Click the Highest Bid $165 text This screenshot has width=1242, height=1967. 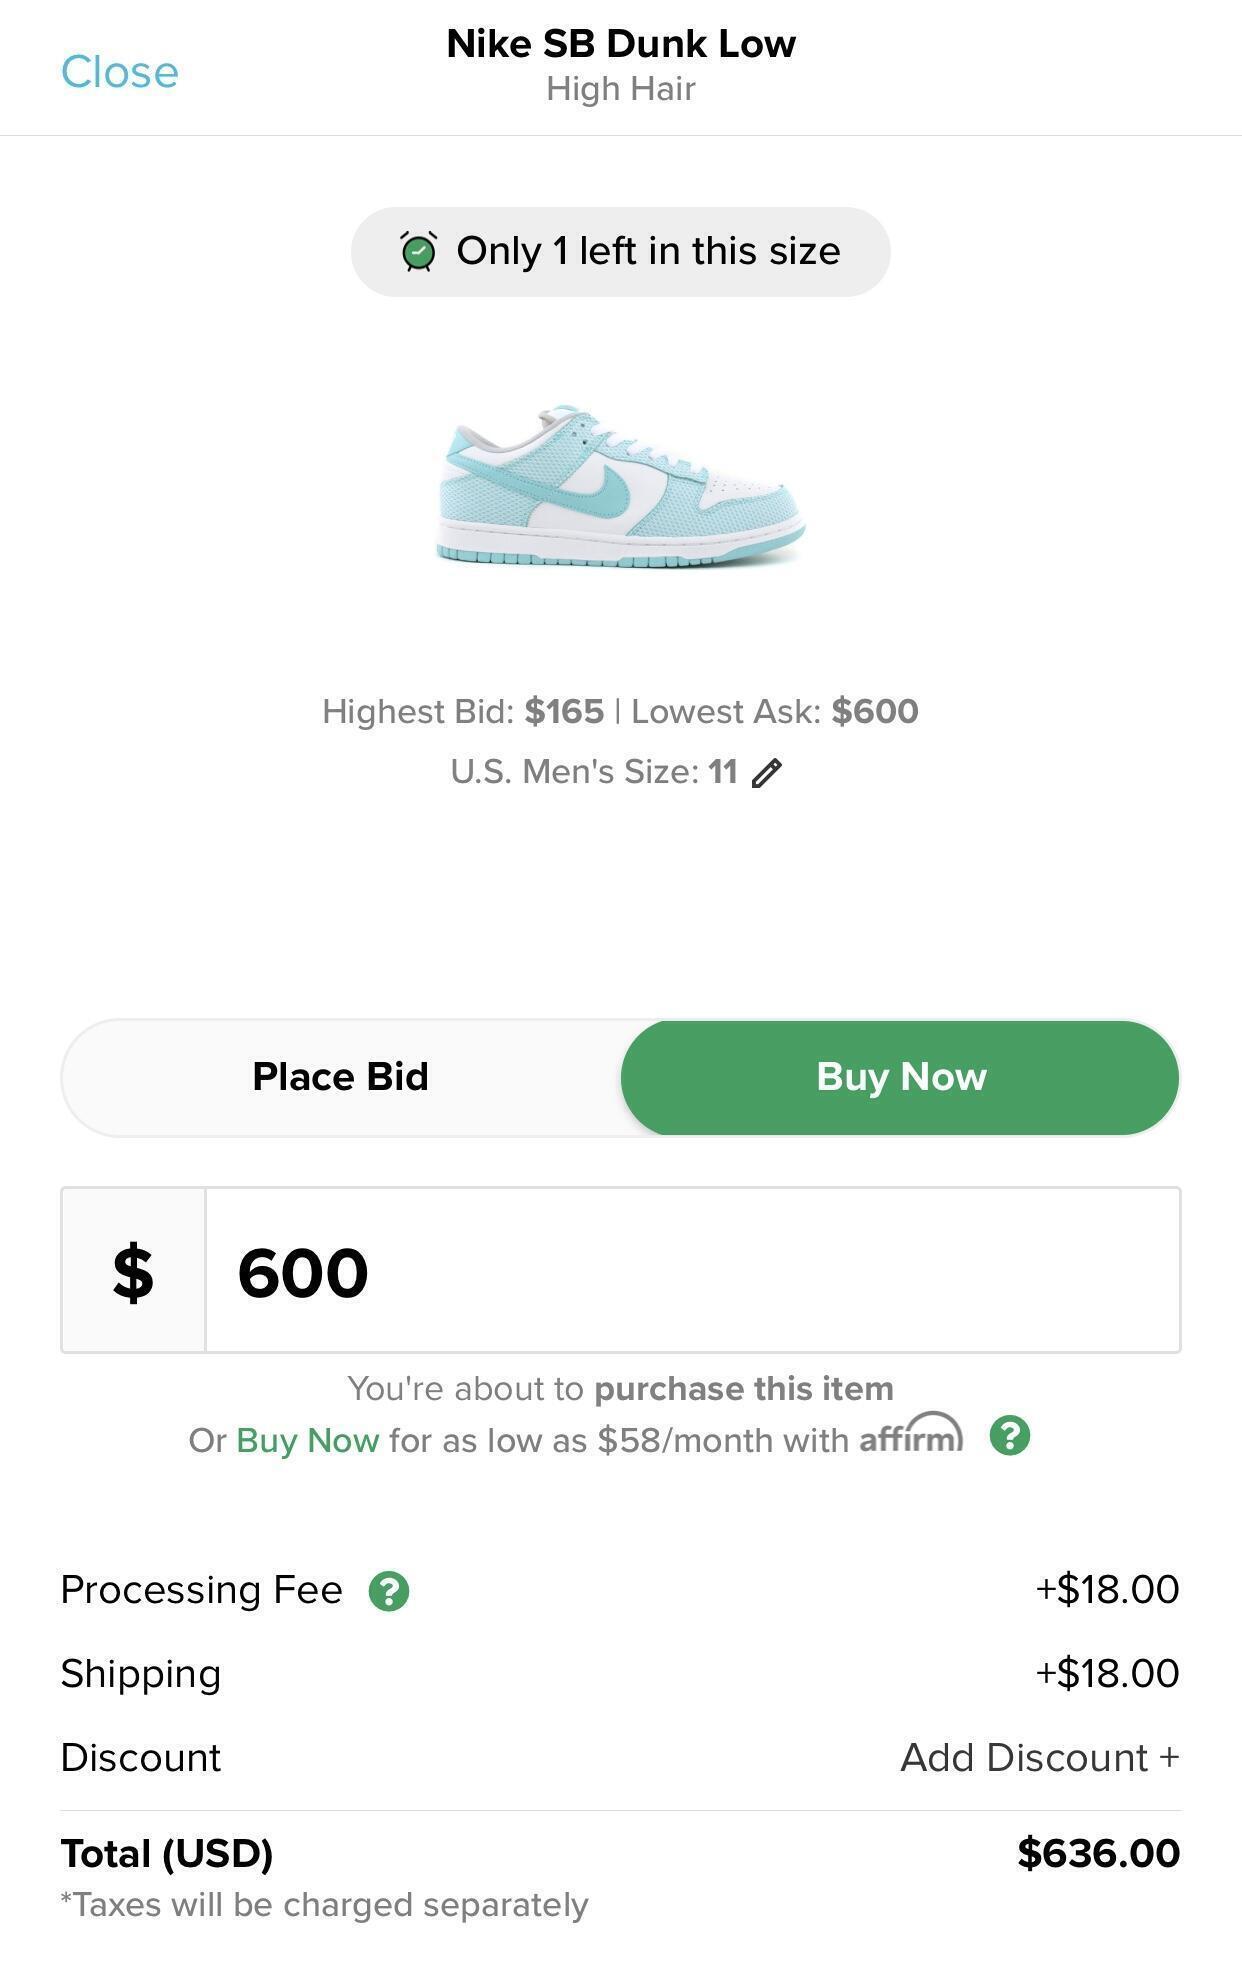pos(463,712)
